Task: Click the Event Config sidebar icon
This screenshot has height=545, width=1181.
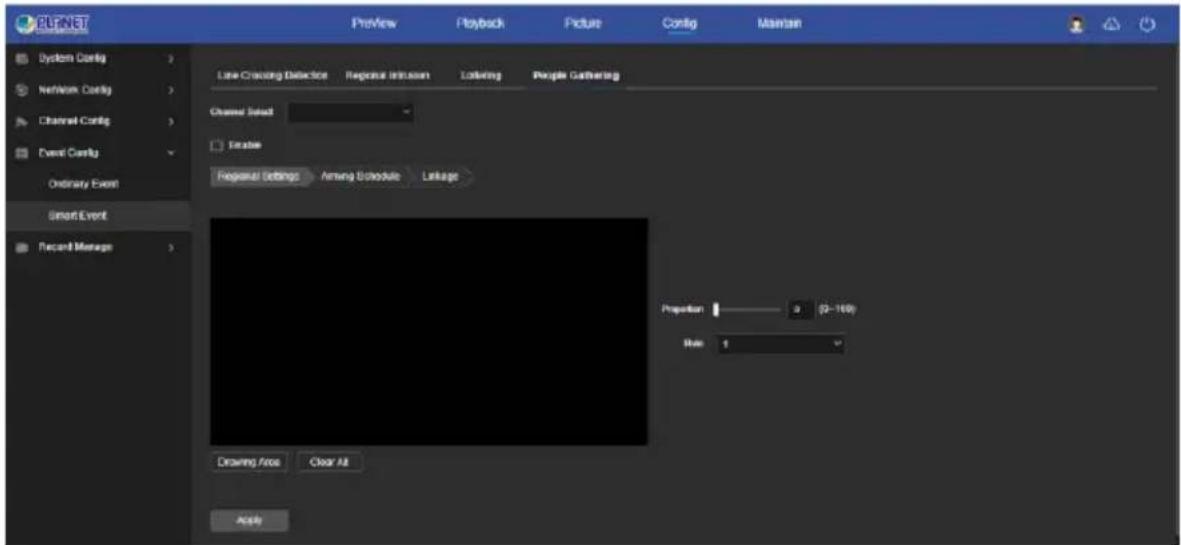Action: 22,153
